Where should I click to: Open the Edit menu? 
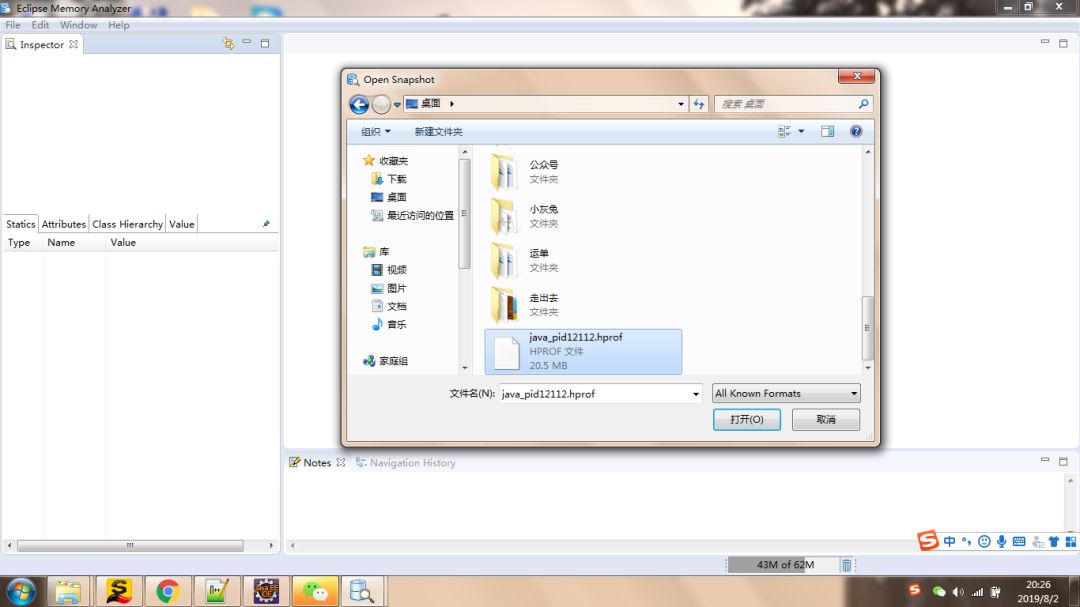40,25
